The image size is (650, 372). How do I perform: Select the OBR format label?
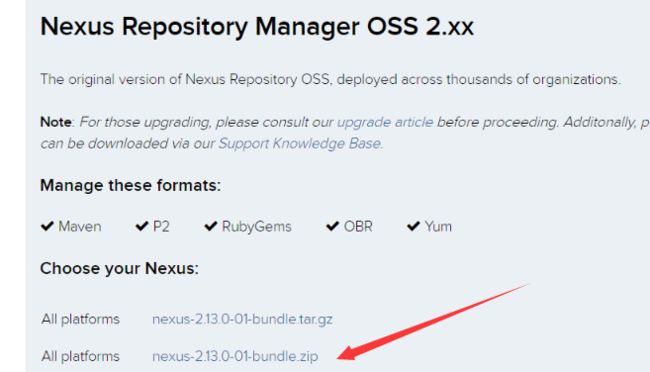pos(358,226)
